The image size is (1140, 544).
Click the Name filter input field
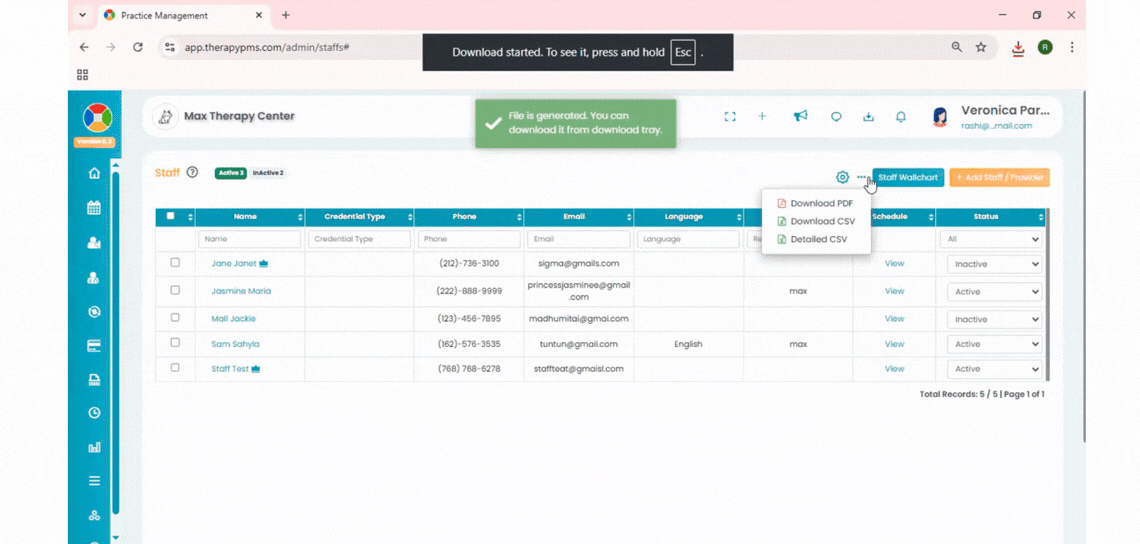coord(250,239)
